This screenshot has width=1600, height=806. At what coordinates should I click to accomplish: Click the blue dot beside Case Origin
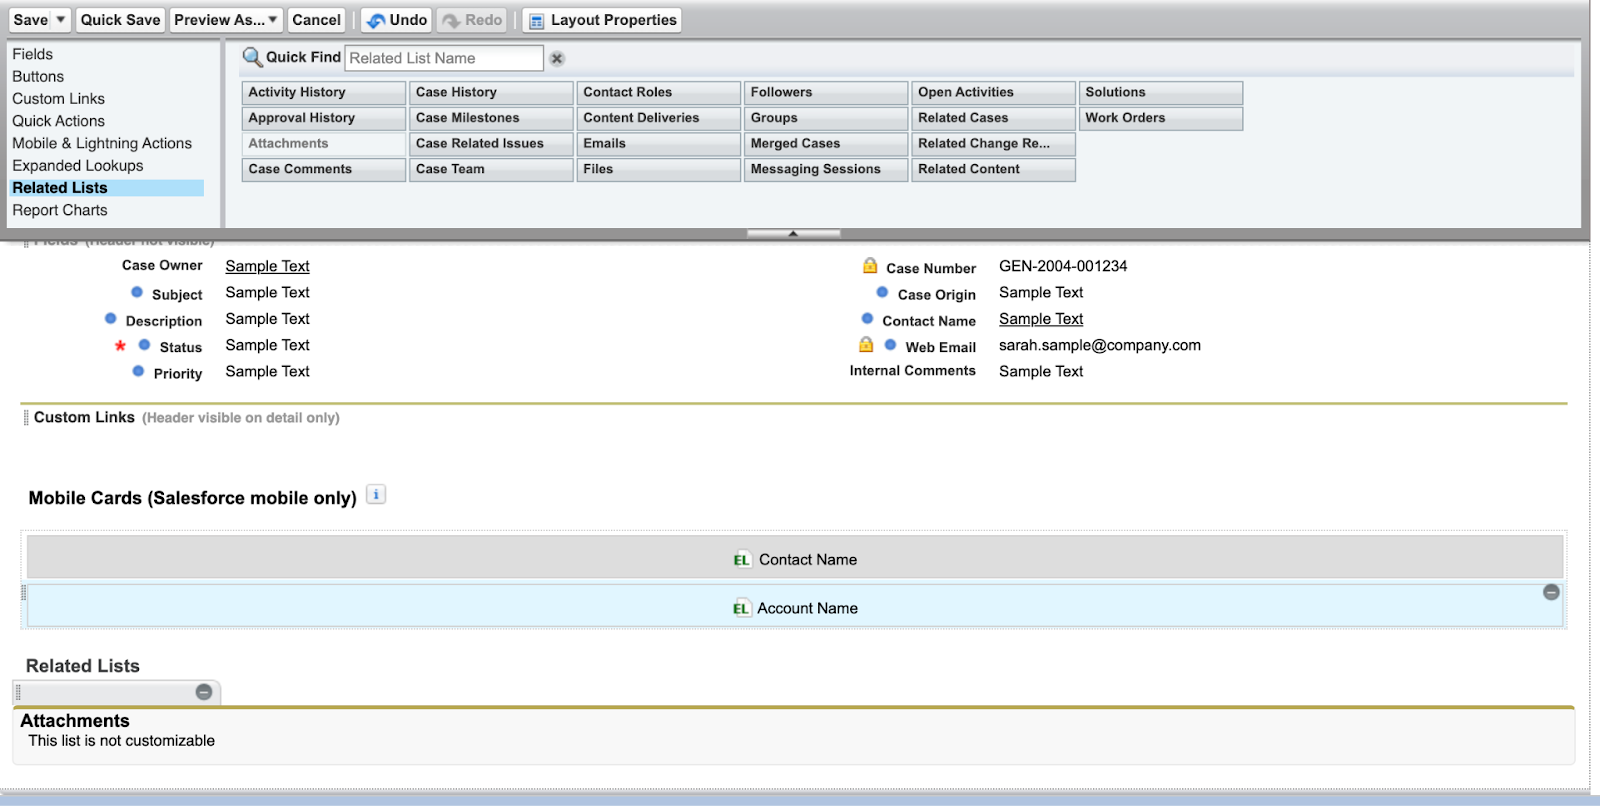click(x=882, y=292)
